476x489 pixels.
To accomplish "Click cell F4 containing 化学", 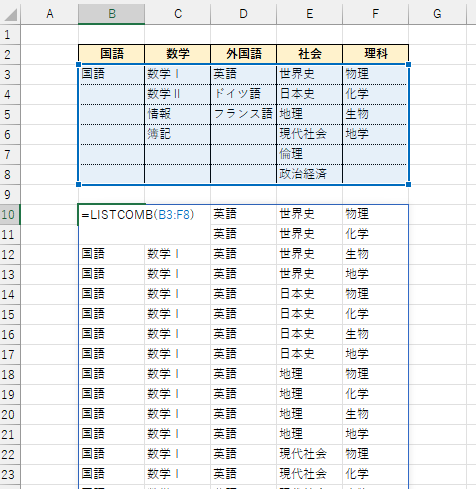I will click(x=376, y=94).
